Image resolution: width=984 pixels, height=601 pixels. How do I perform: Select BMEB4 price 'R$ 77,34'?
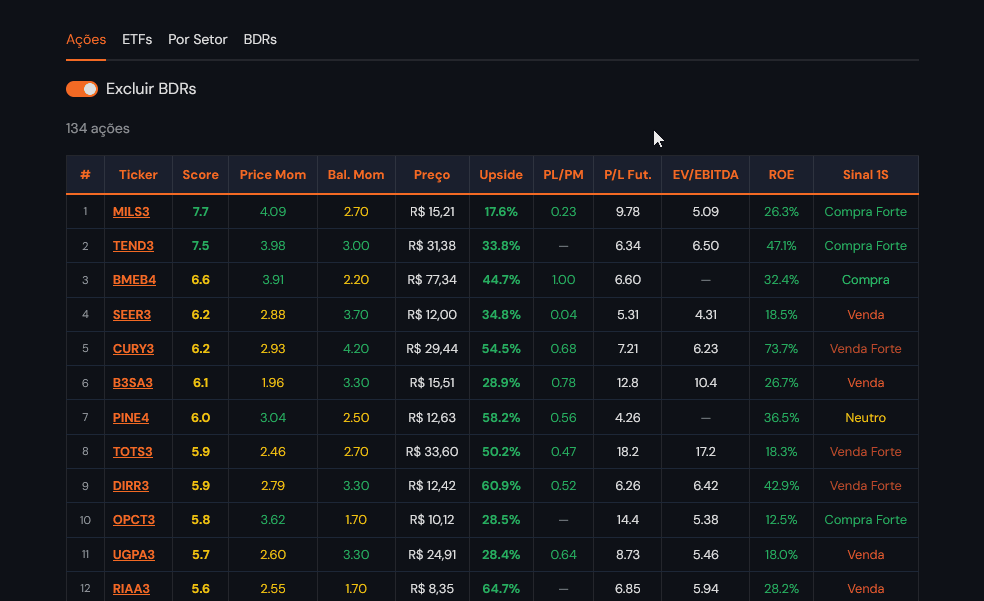pos(432,280)
